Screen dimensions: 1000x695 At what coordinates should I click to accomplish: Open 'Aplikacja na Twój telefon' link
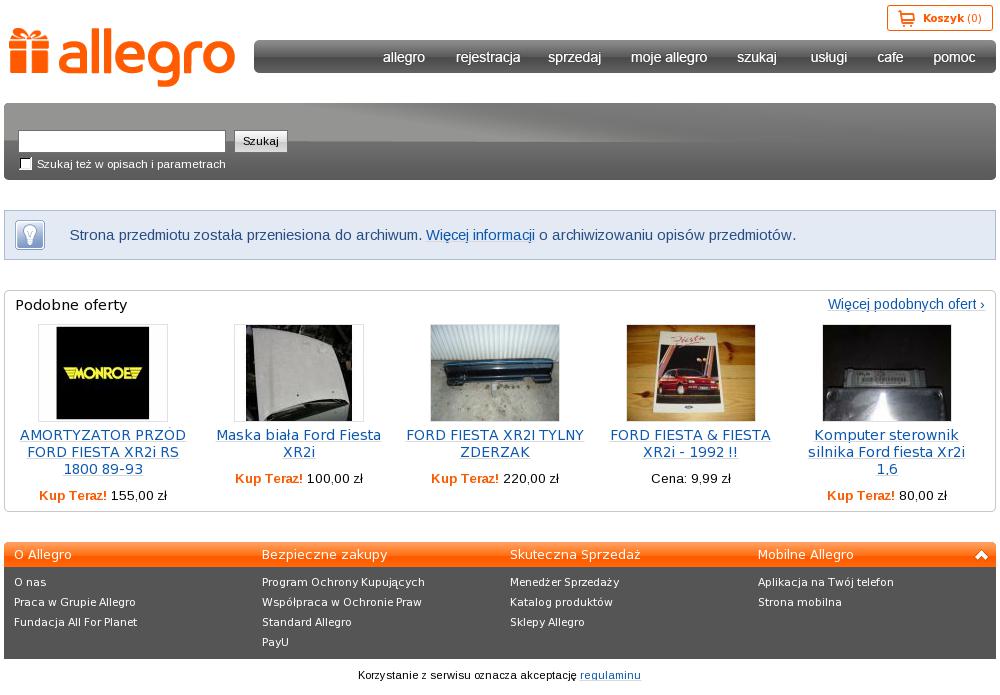826,583
